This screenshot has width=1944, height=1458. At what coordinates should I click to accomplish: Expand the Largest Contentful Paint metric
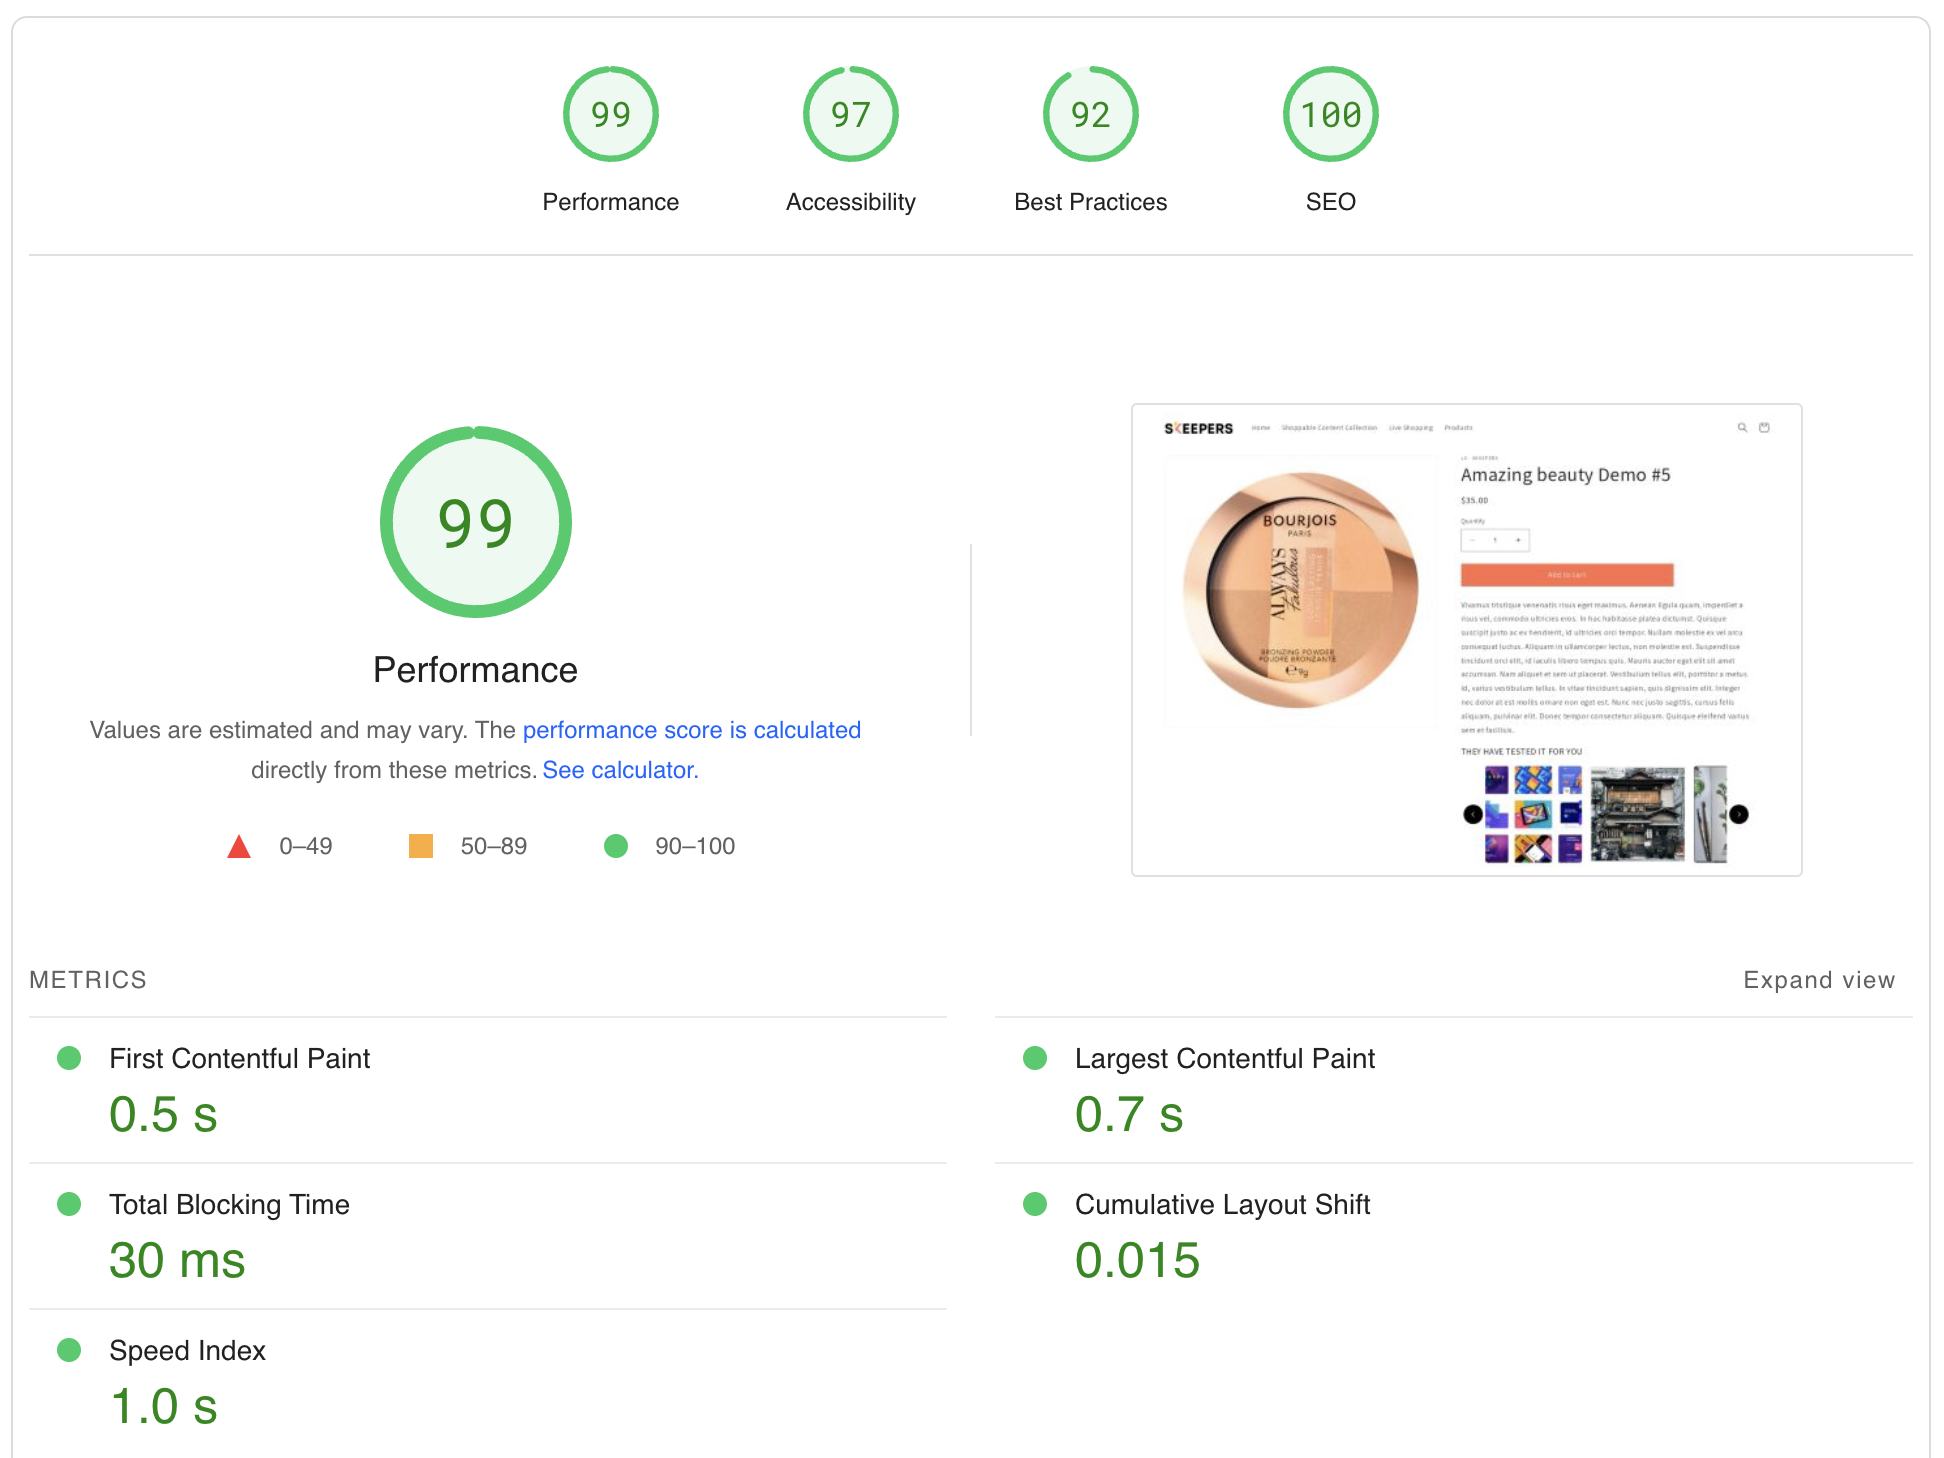click(x=1224, y=1058)
